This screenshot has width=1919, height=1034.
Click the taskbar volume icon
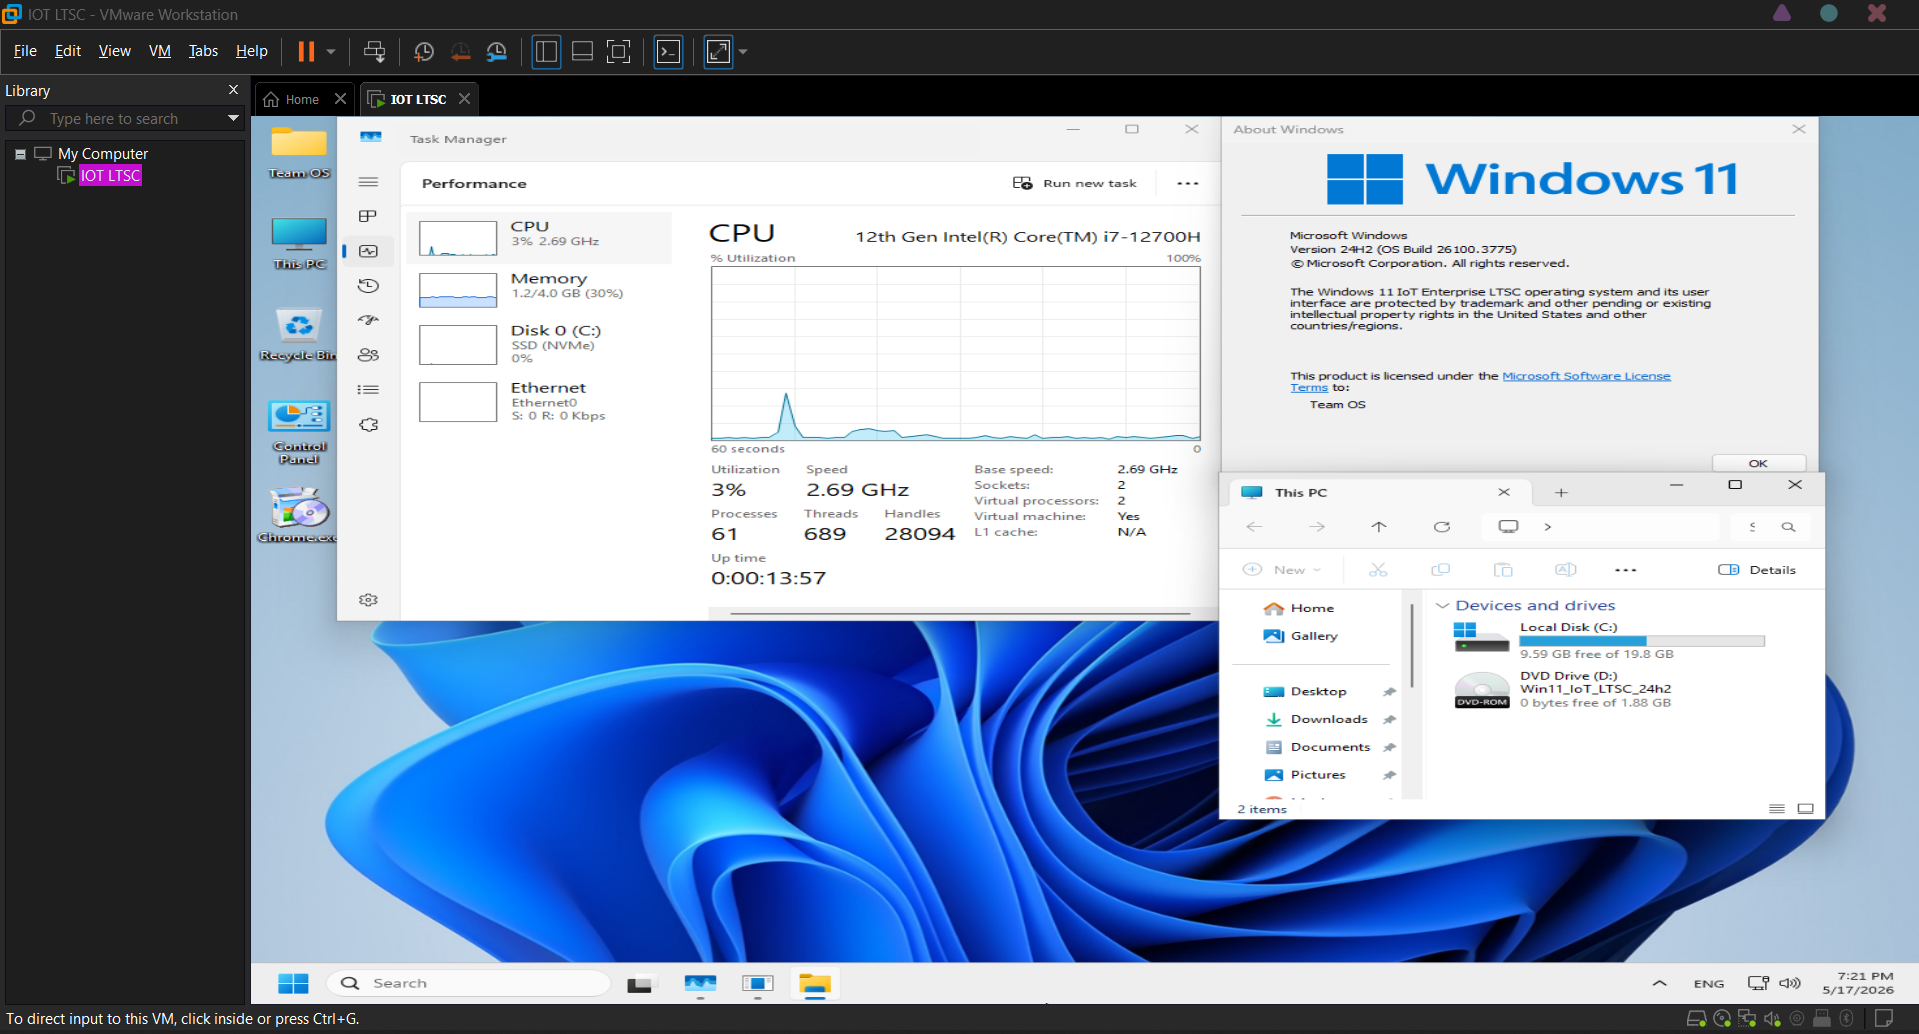(1790, 983)
